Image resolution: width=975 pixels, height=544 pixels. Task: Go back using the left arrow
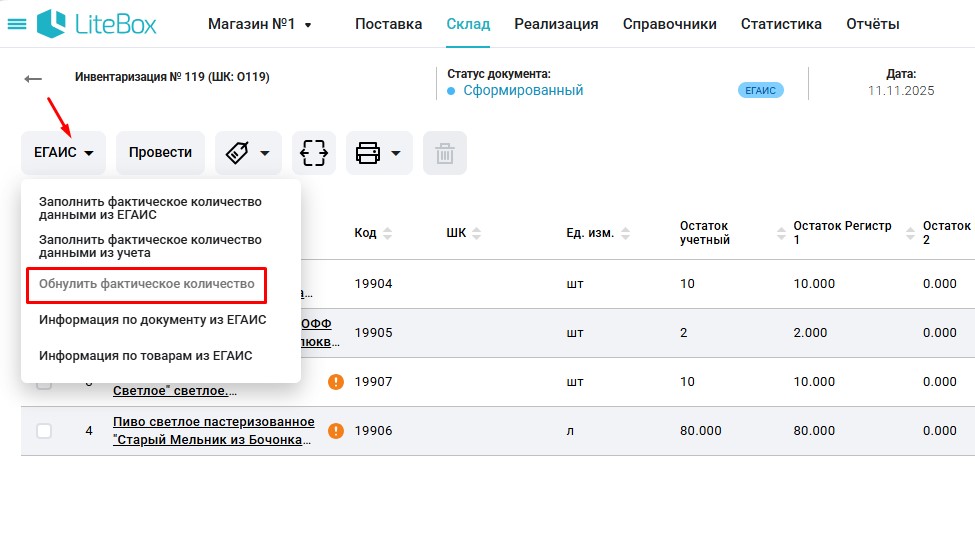pyautogui.click(x=34, y=79)
